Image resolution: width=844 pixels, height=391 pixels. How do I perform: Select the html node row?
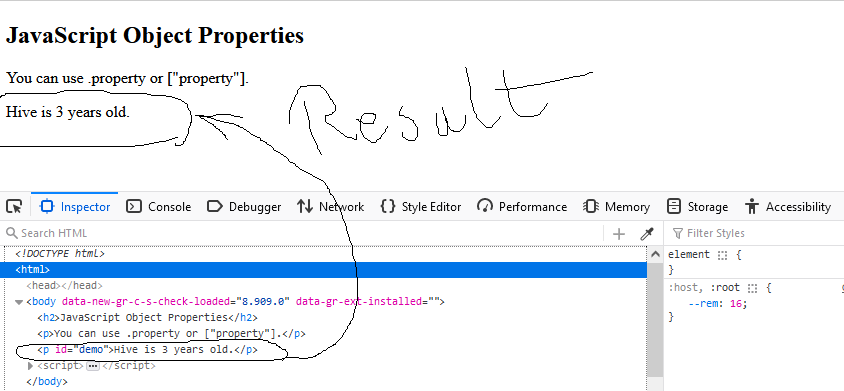coord(323,269)
